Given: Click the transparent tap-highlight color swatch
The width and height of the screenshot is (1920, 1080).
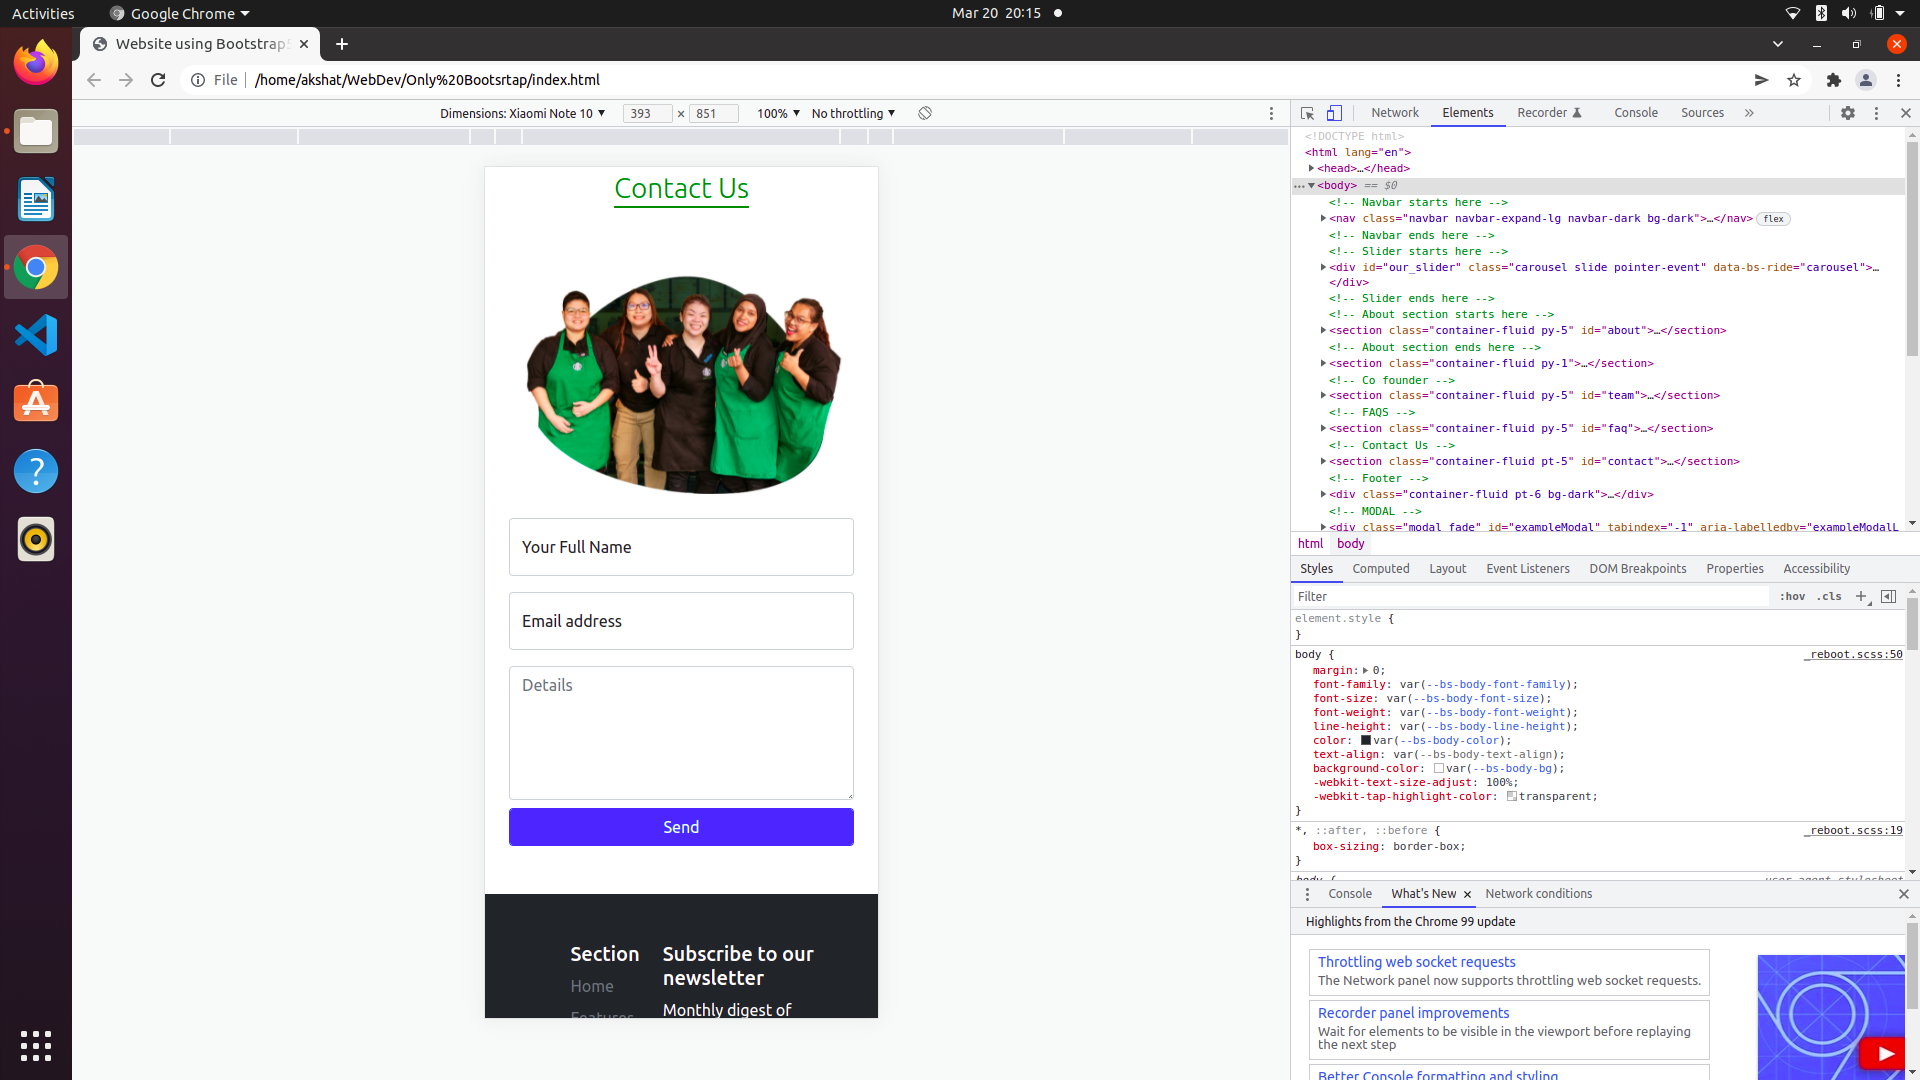Looking at the screenshot, I should pyautogui.click(x=1512, y=797).
